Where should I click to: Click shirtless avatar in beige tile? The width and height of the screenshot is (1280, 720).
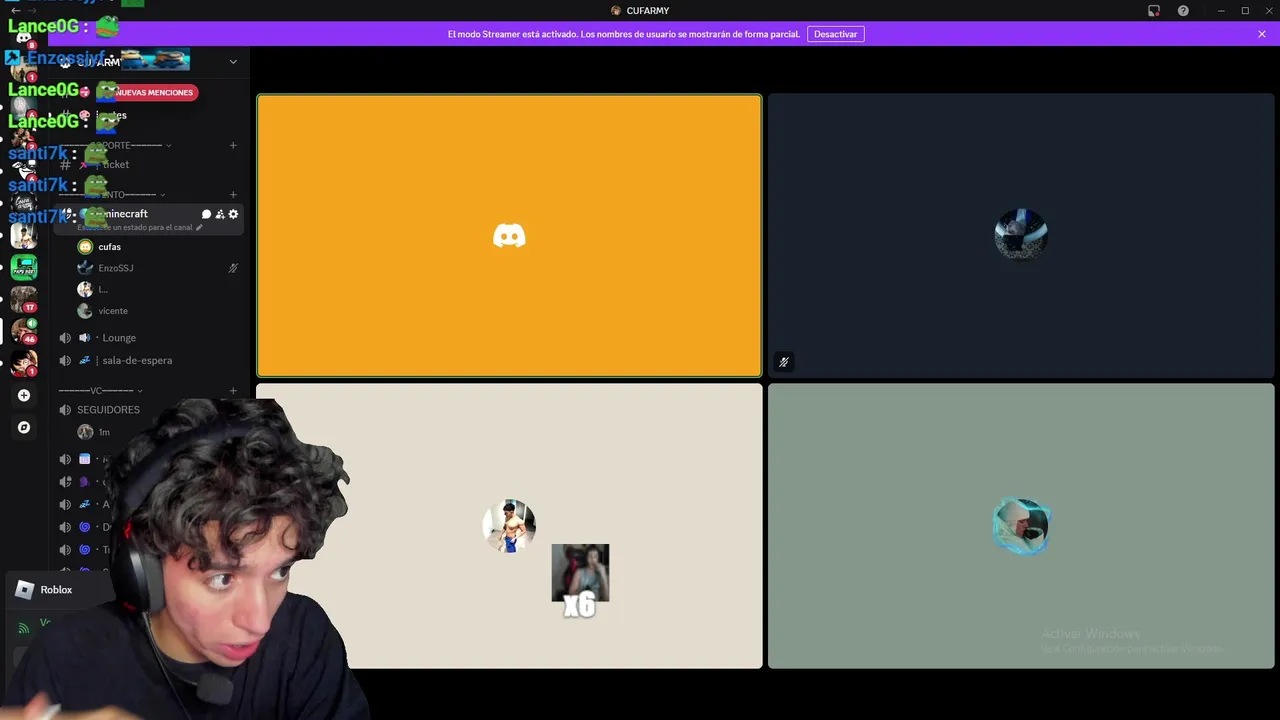pos(509,526)
